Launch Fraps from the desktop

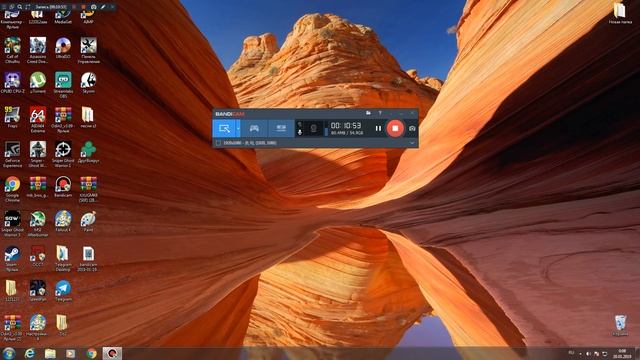(12, 117)
